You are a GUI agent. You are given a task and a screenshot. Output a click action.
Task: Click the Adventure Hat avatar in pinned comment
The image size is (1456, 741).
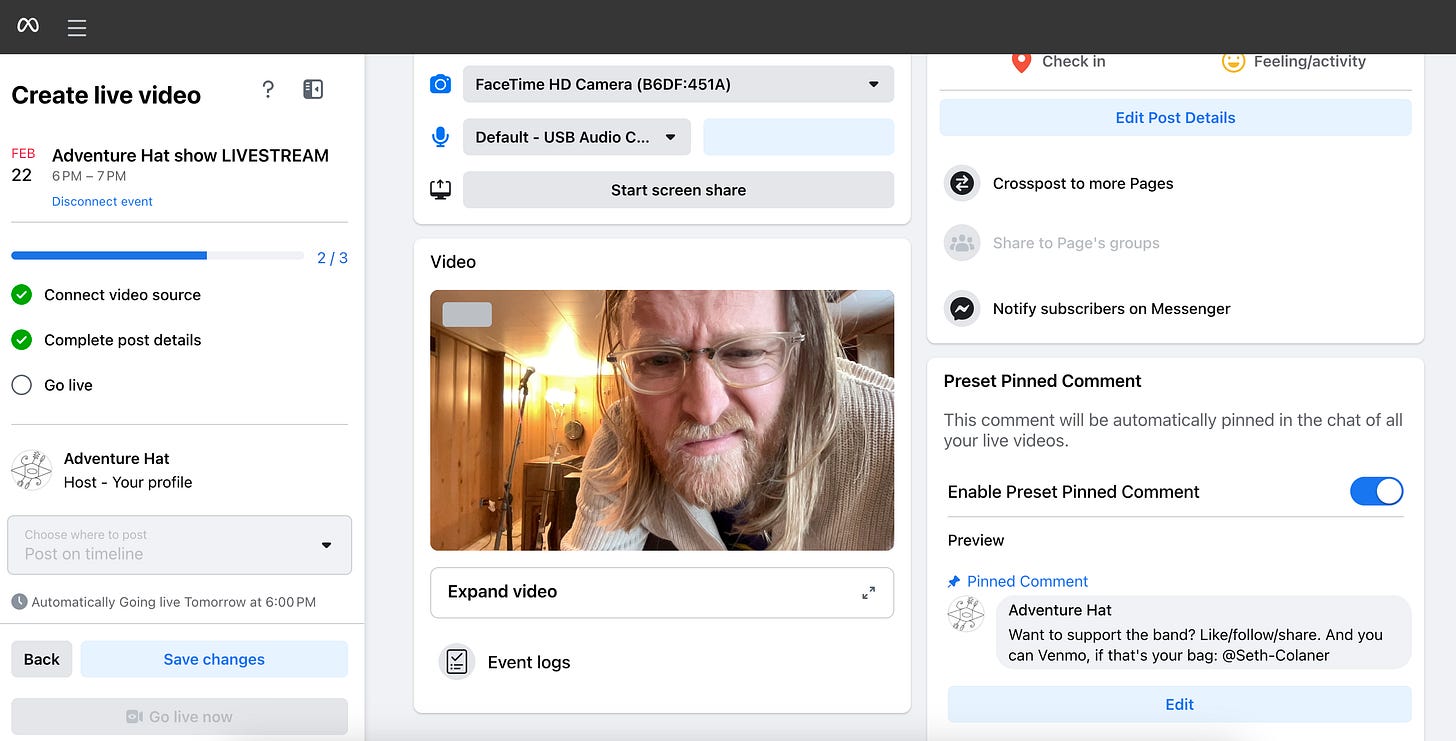[966, 614]
